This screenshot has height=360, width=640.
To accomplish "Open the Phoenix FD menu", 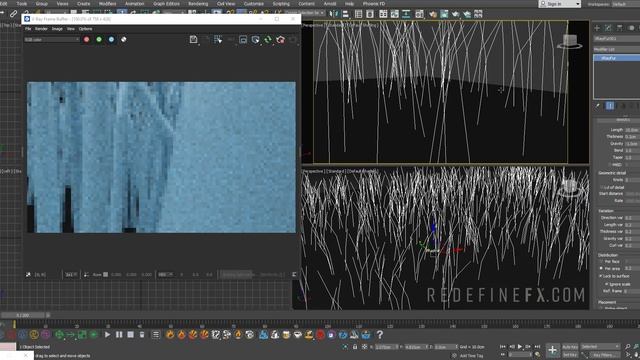I will 374,4.
